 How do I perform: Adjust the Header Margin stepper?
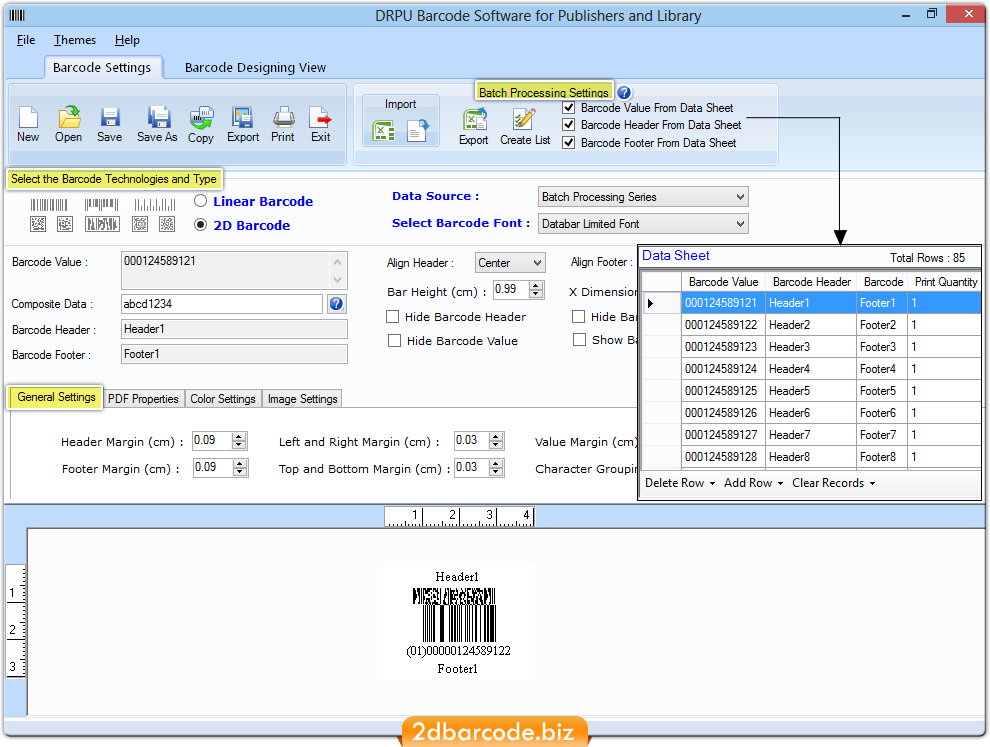(x=239, y=441)
